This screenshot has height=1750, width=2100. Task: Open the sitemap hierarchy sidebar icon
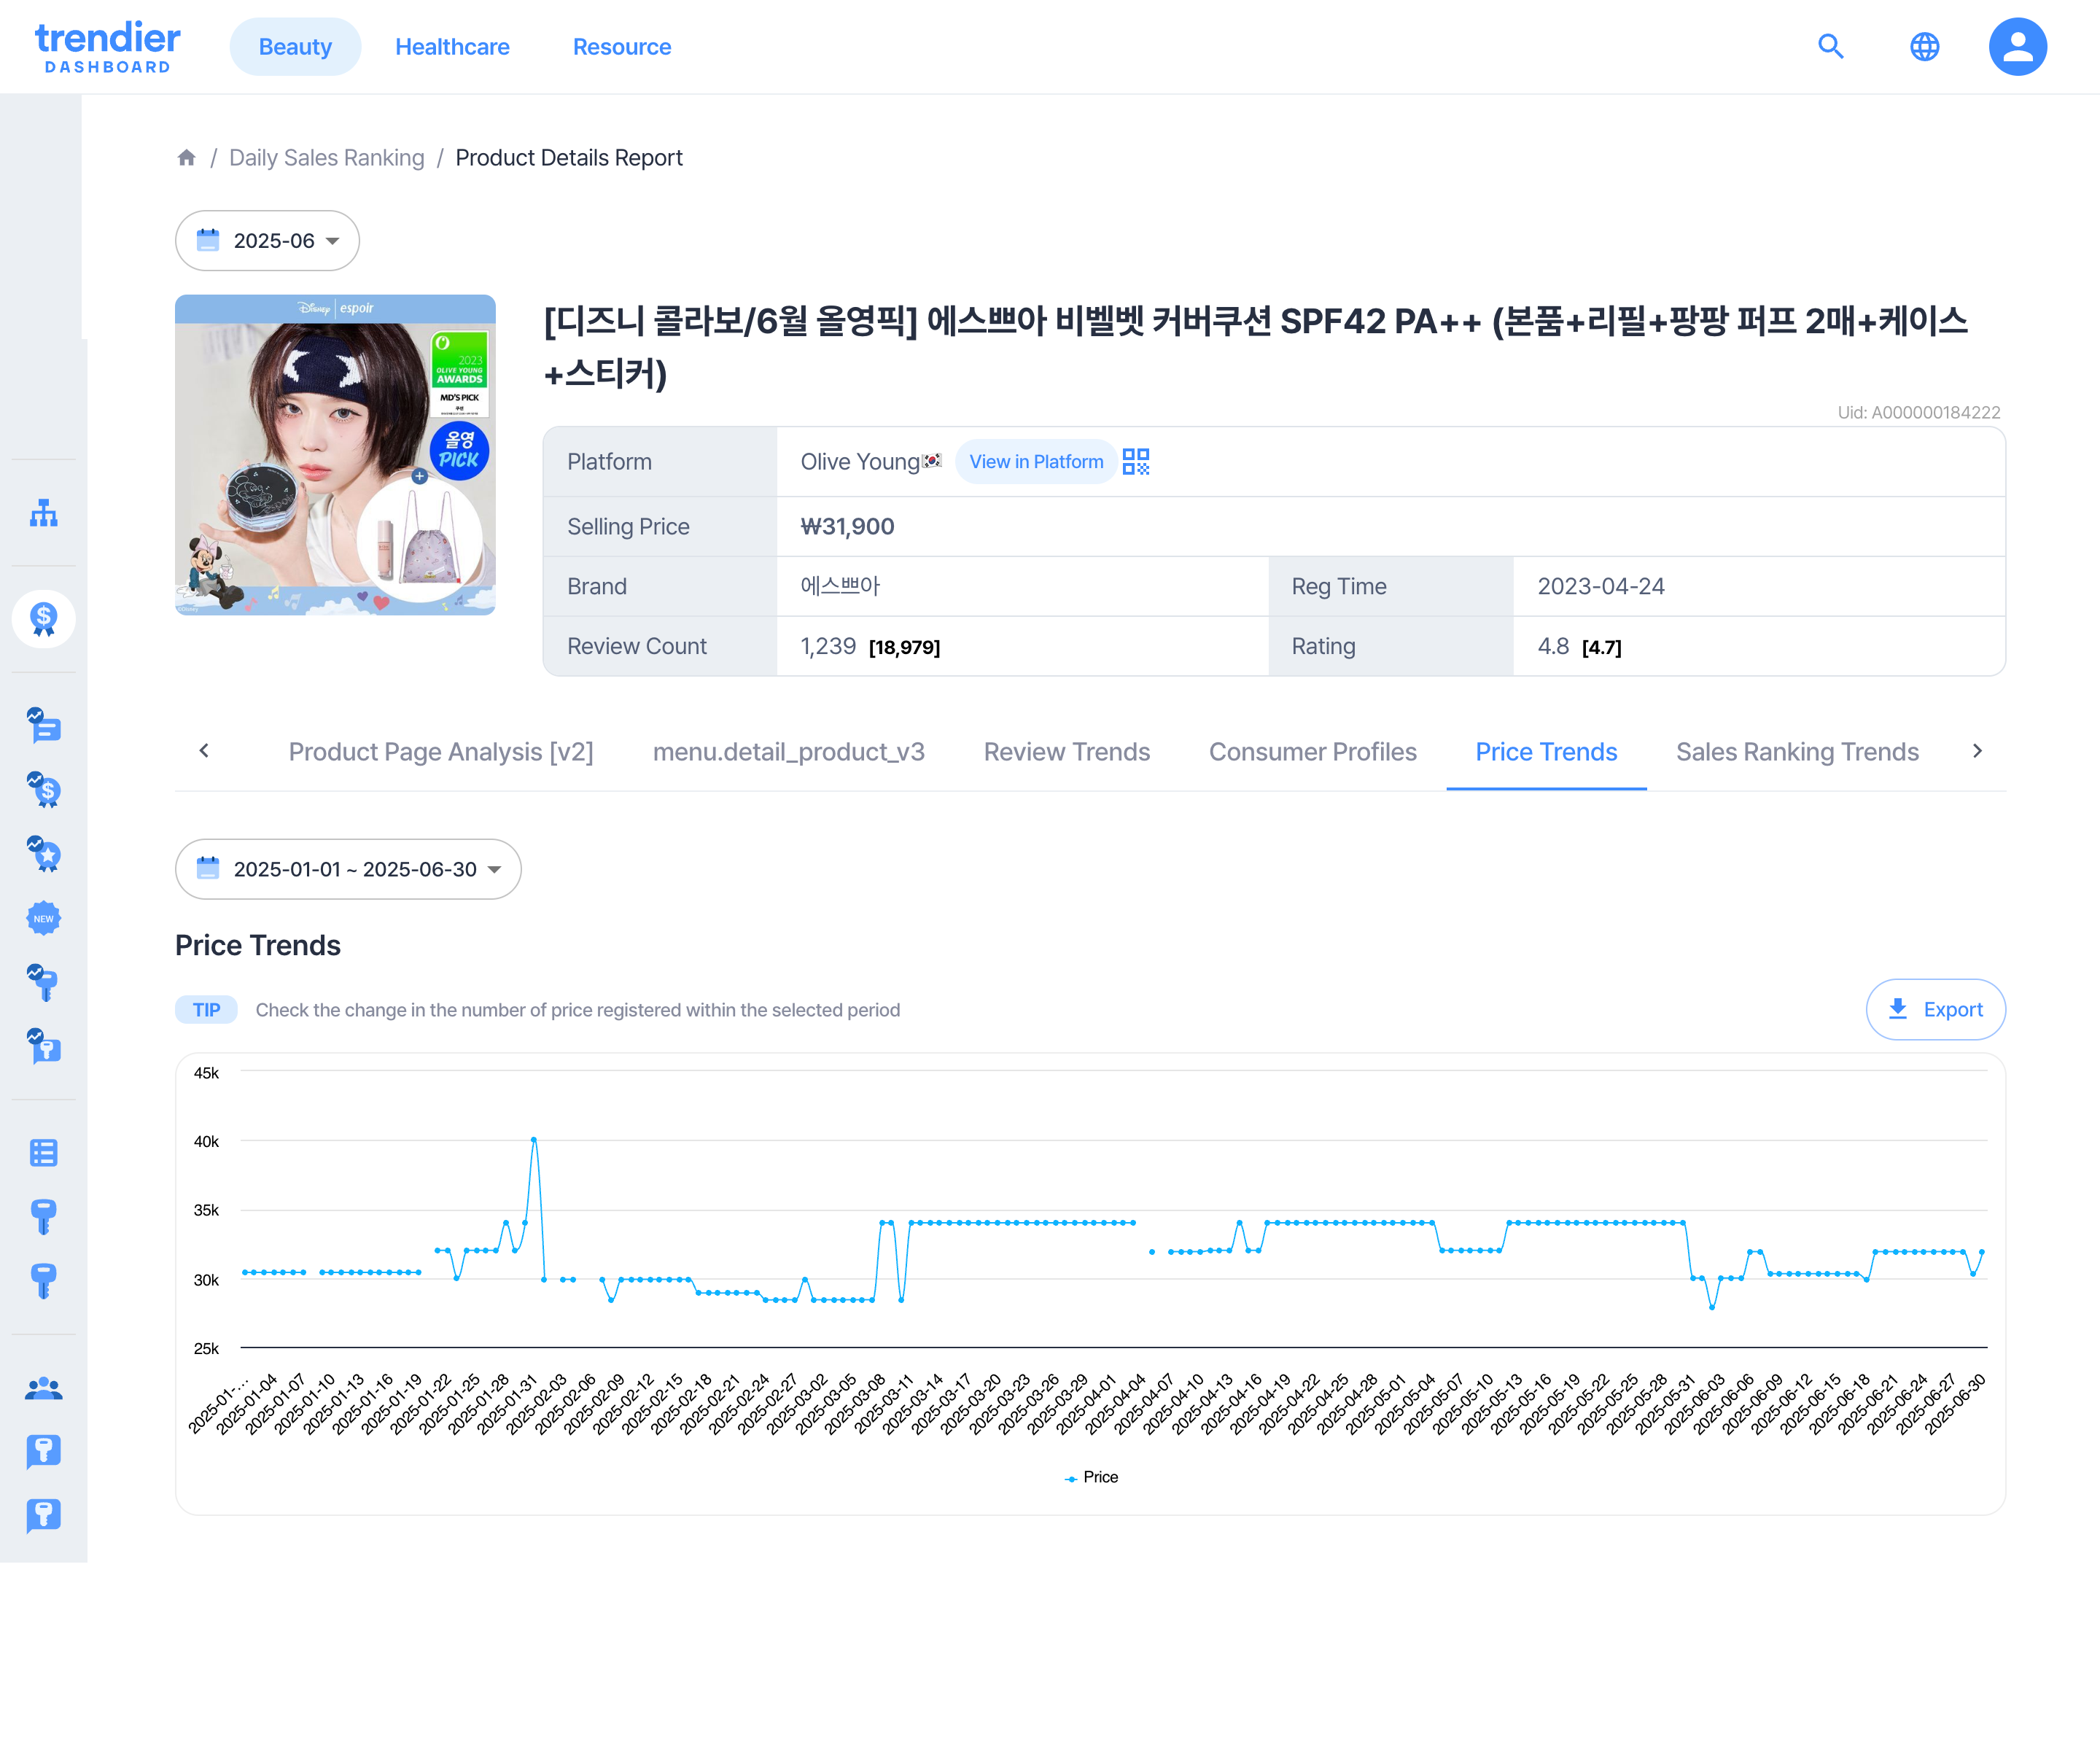(x=43, y=513)
